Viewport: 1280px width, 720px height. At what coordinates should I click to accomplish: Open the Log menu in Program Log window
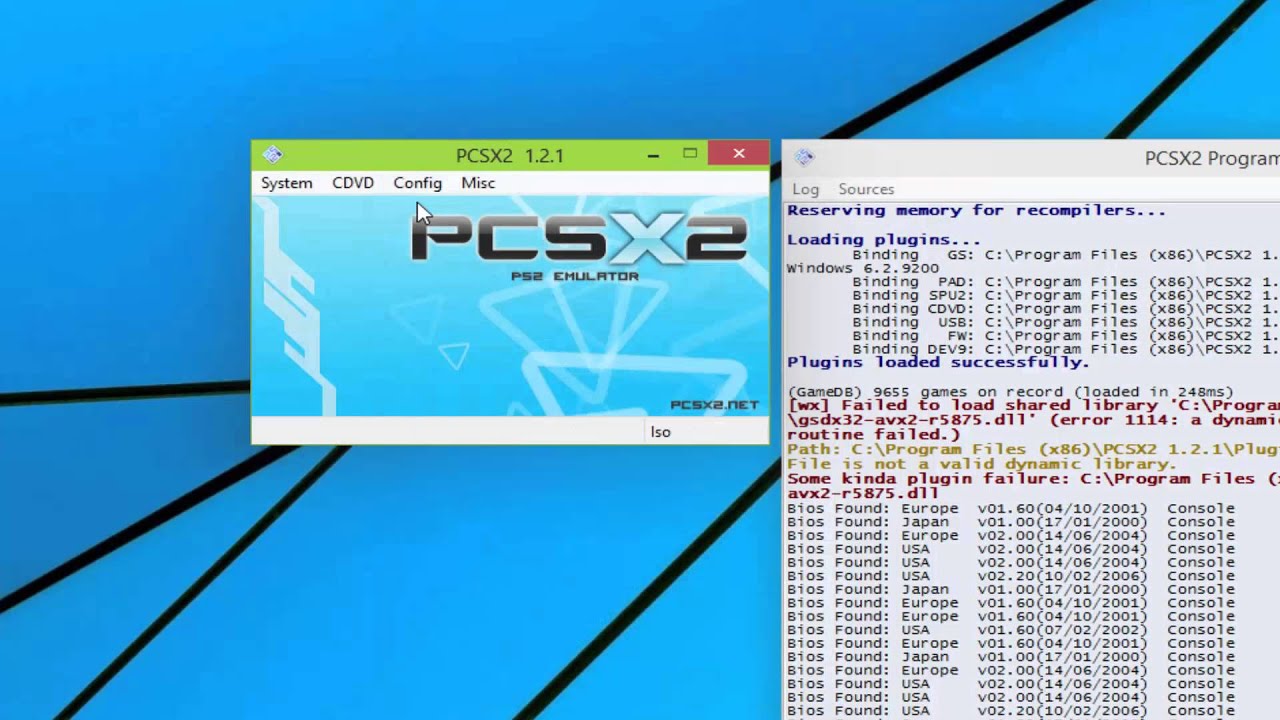pos(805,189)
